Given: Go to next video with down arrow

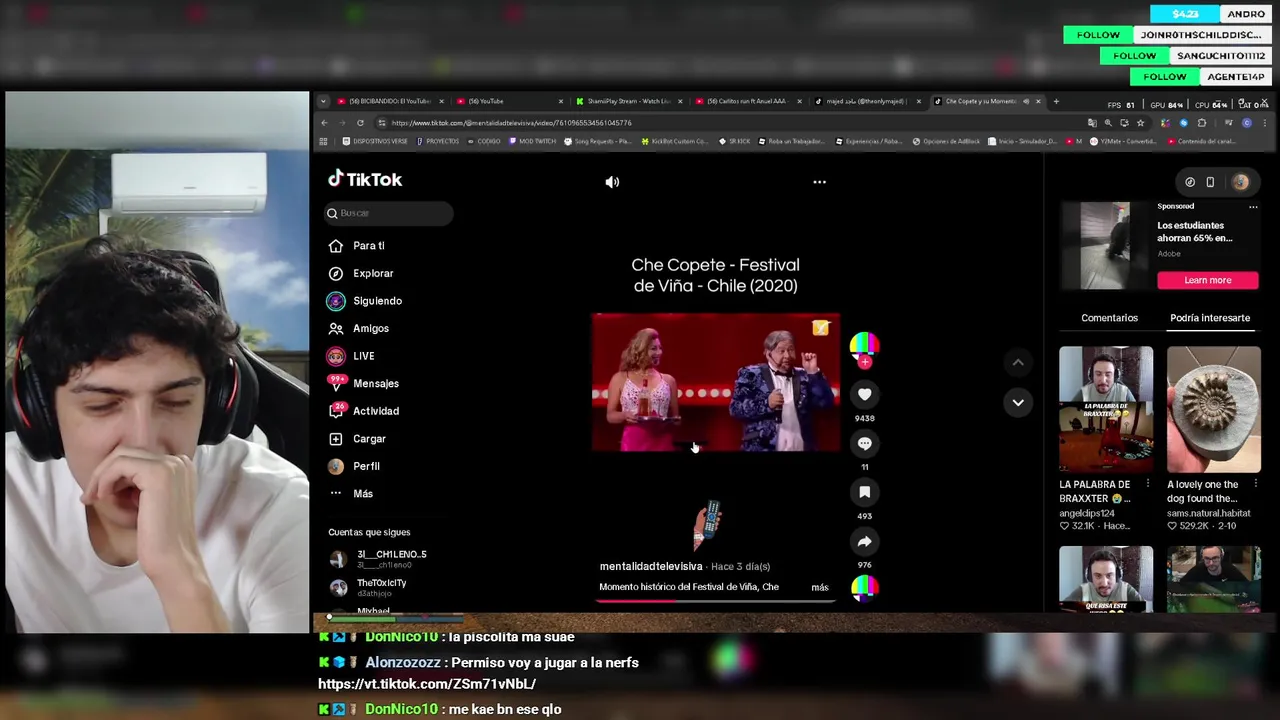Looking at the screenshot, I should coord(1017,402).
